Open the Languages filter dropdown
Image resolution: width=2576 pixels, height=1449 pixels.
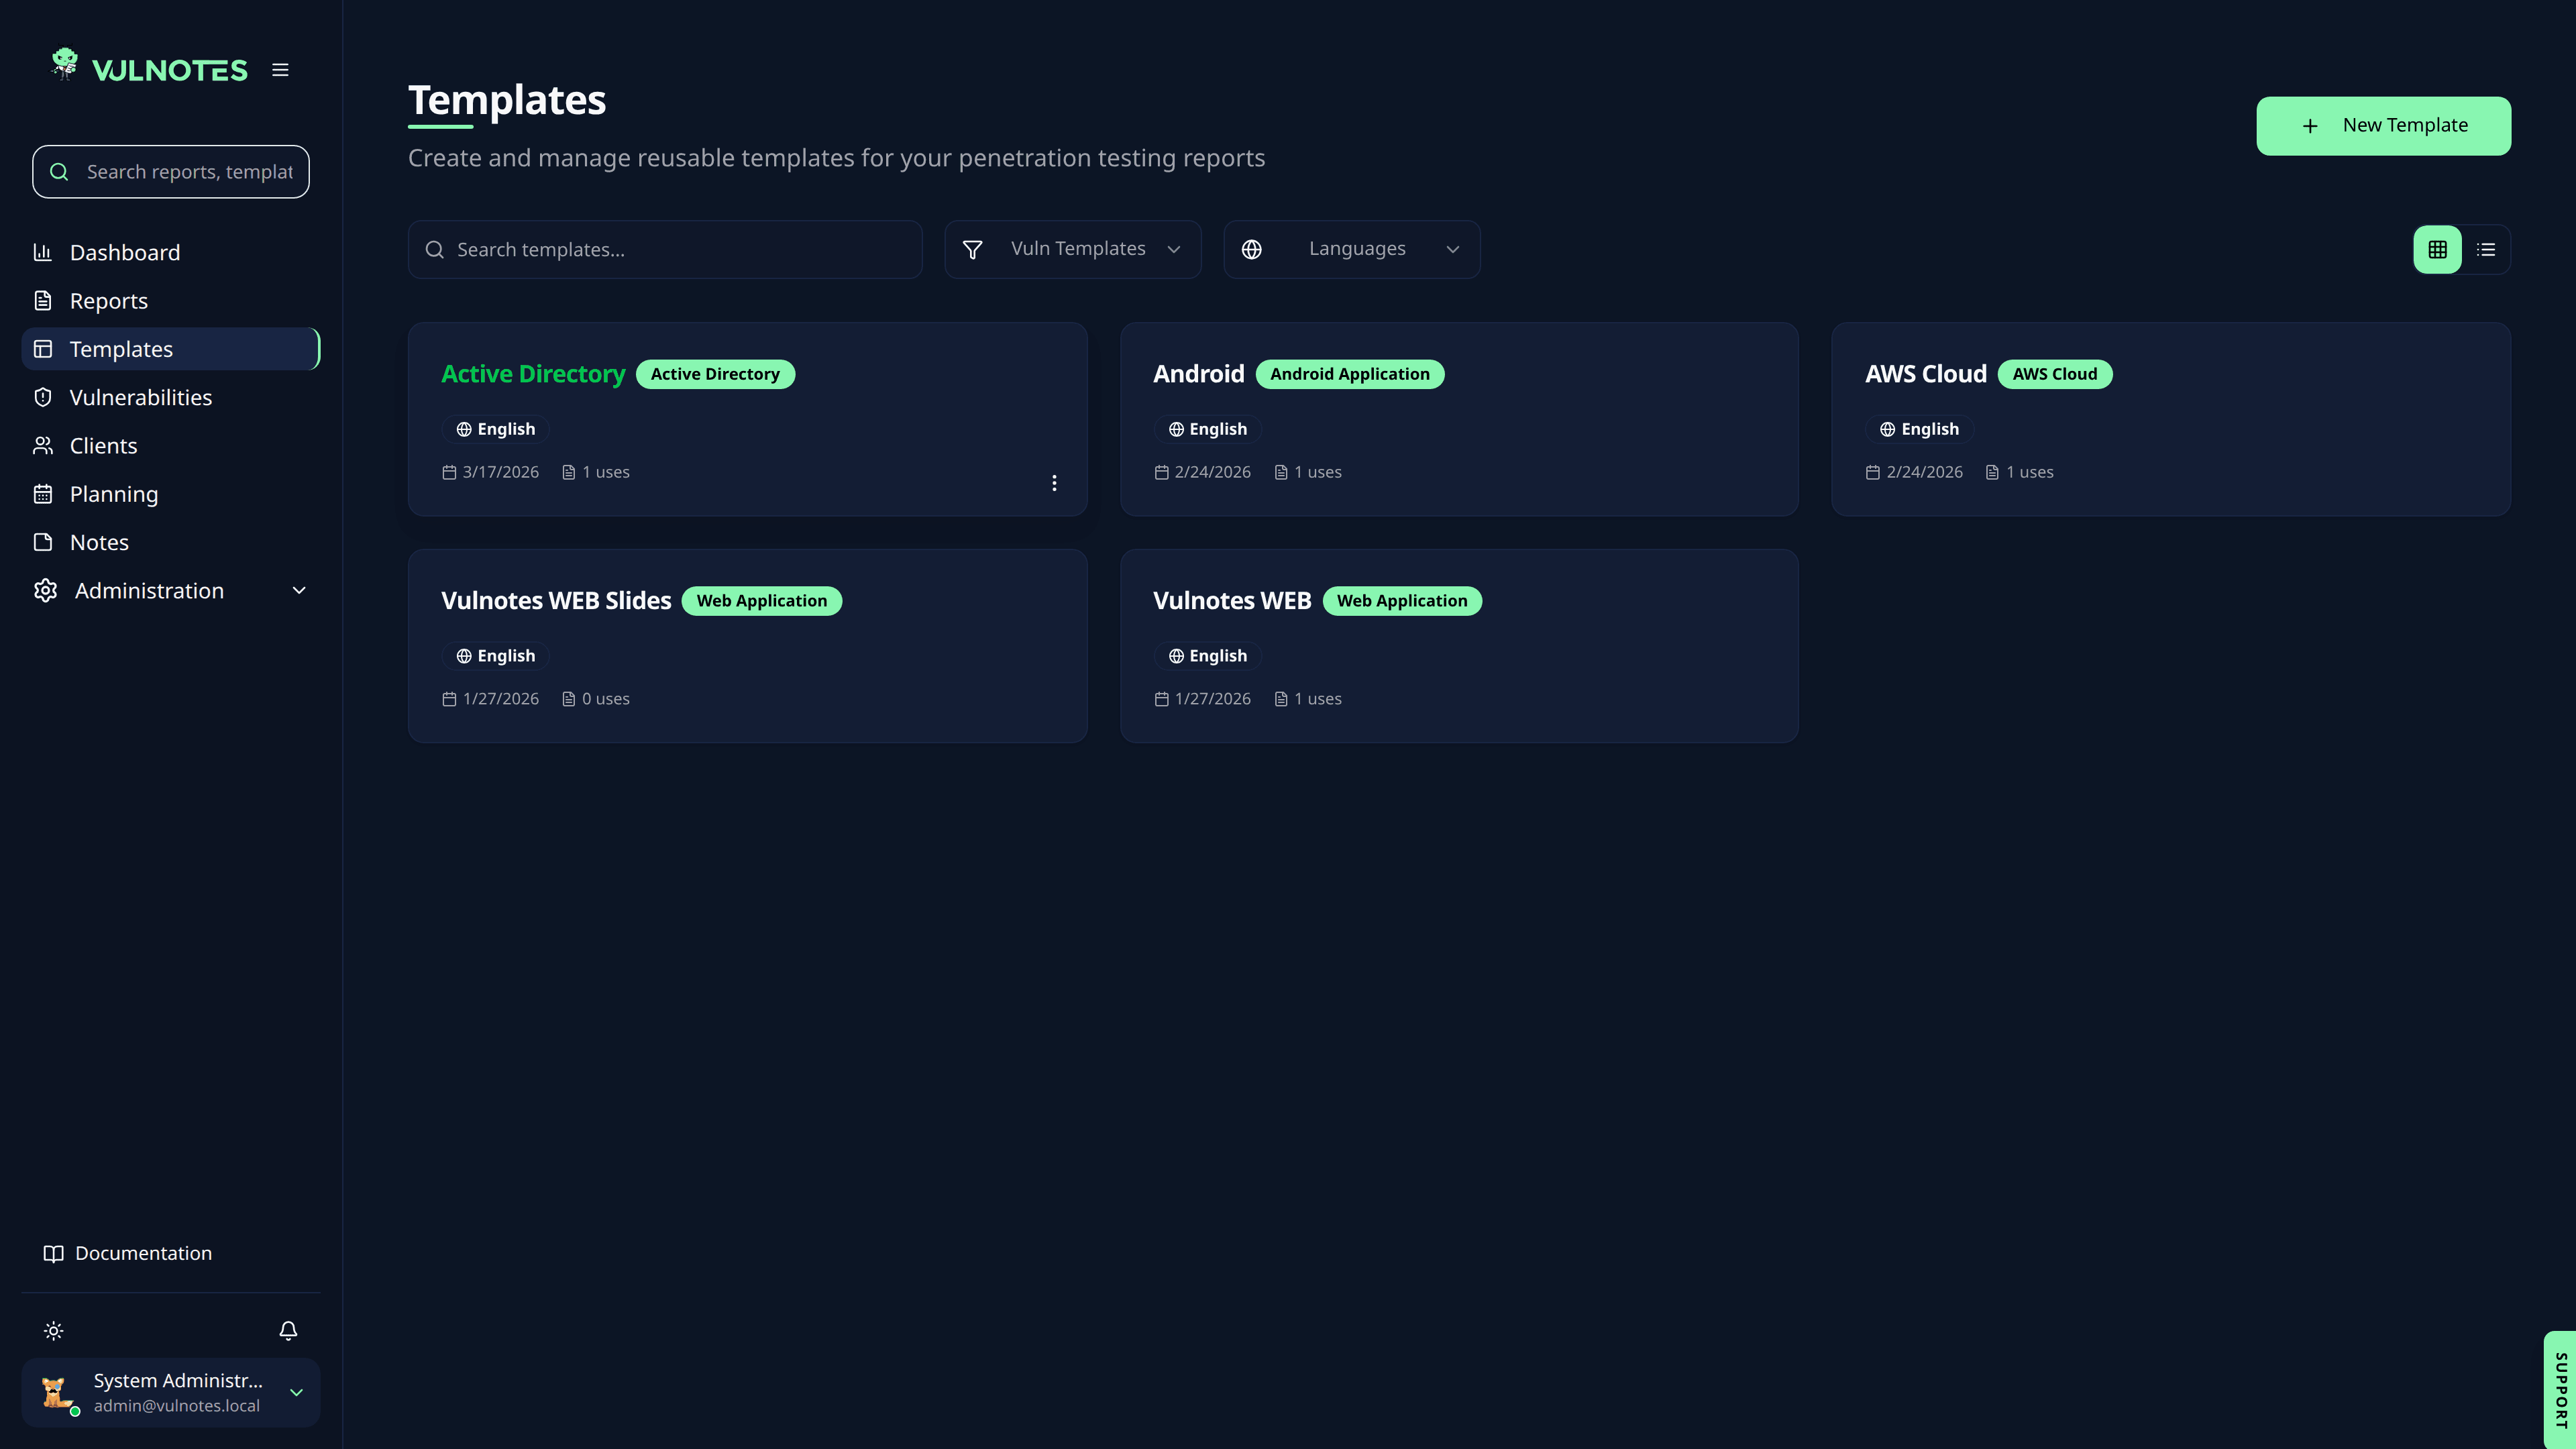pos(1352,249)
